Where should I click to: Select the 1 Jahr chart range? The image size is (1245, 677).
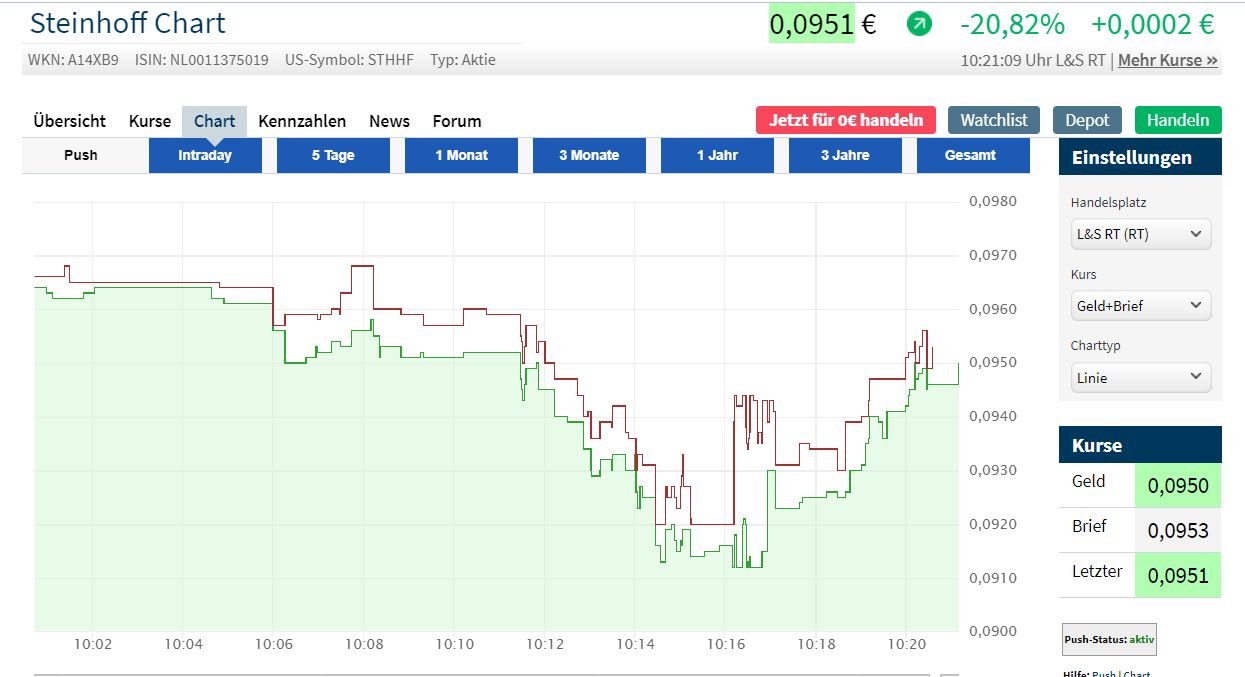coord(717,155)
